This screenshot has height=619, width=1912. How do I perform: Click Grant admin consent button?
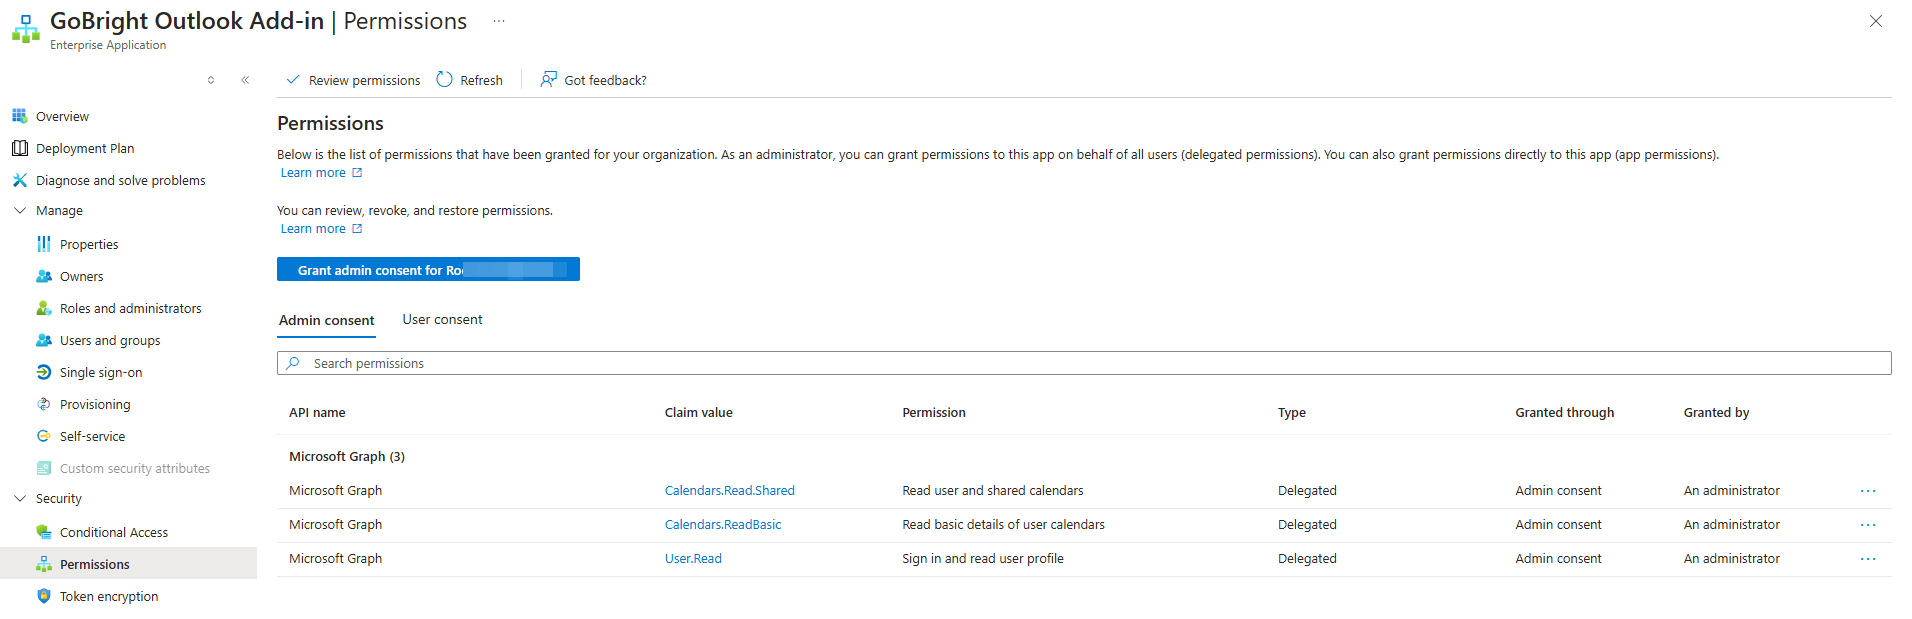tap(428, 270)
